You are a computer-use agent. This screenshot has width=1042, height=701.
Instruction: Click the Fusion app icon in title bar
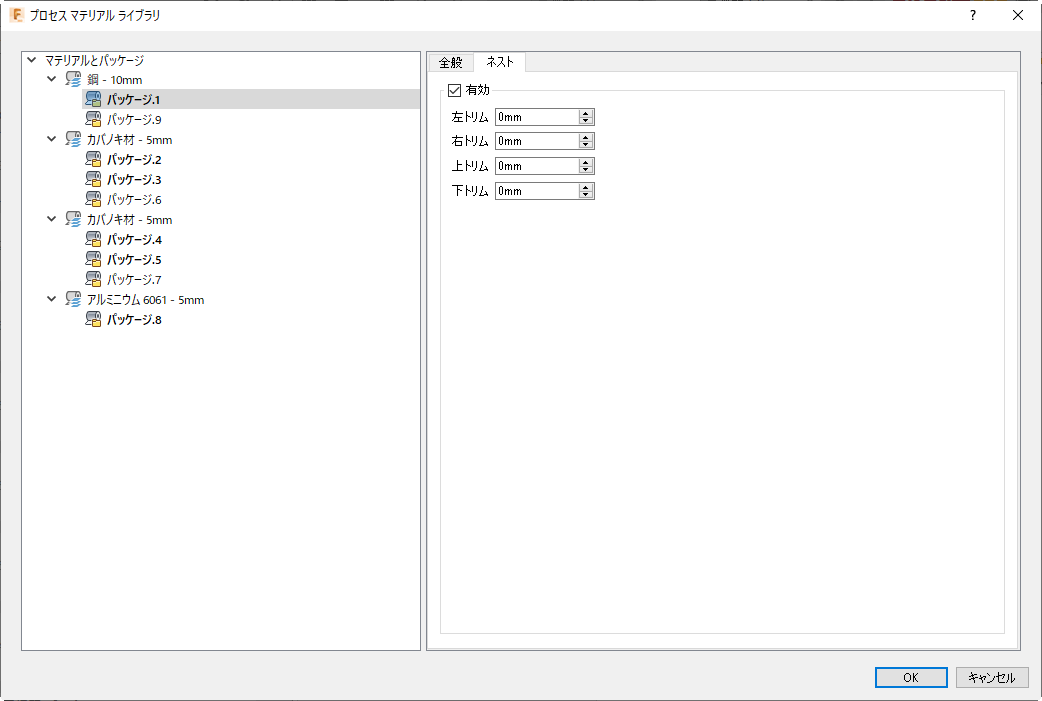[17, 15]
